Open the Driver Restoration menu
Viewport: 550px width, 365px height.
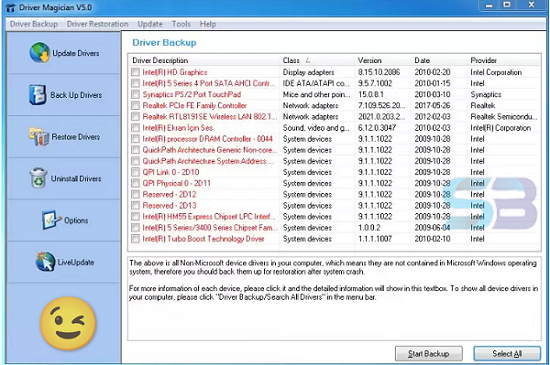98,24
